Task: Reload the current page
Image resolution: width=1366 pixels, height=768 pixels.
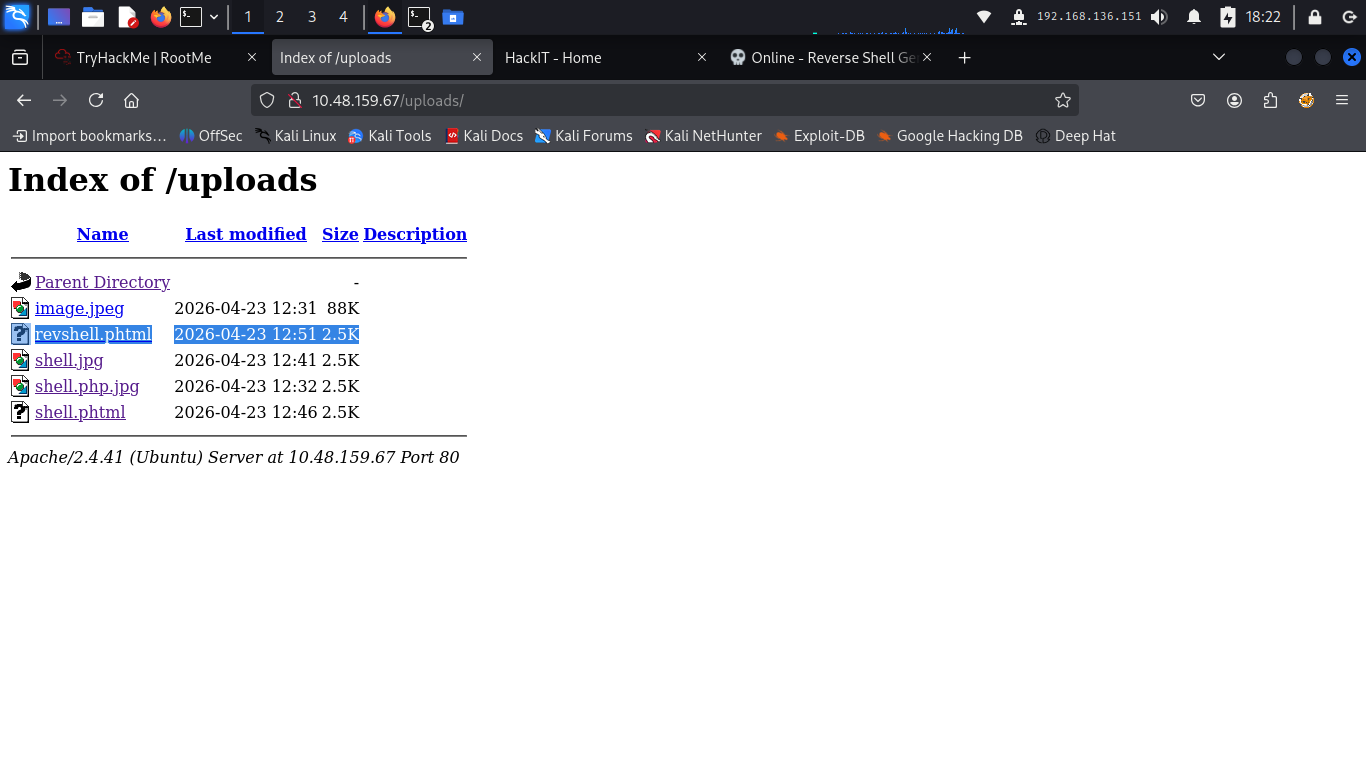Action: (x=96, y=100)
